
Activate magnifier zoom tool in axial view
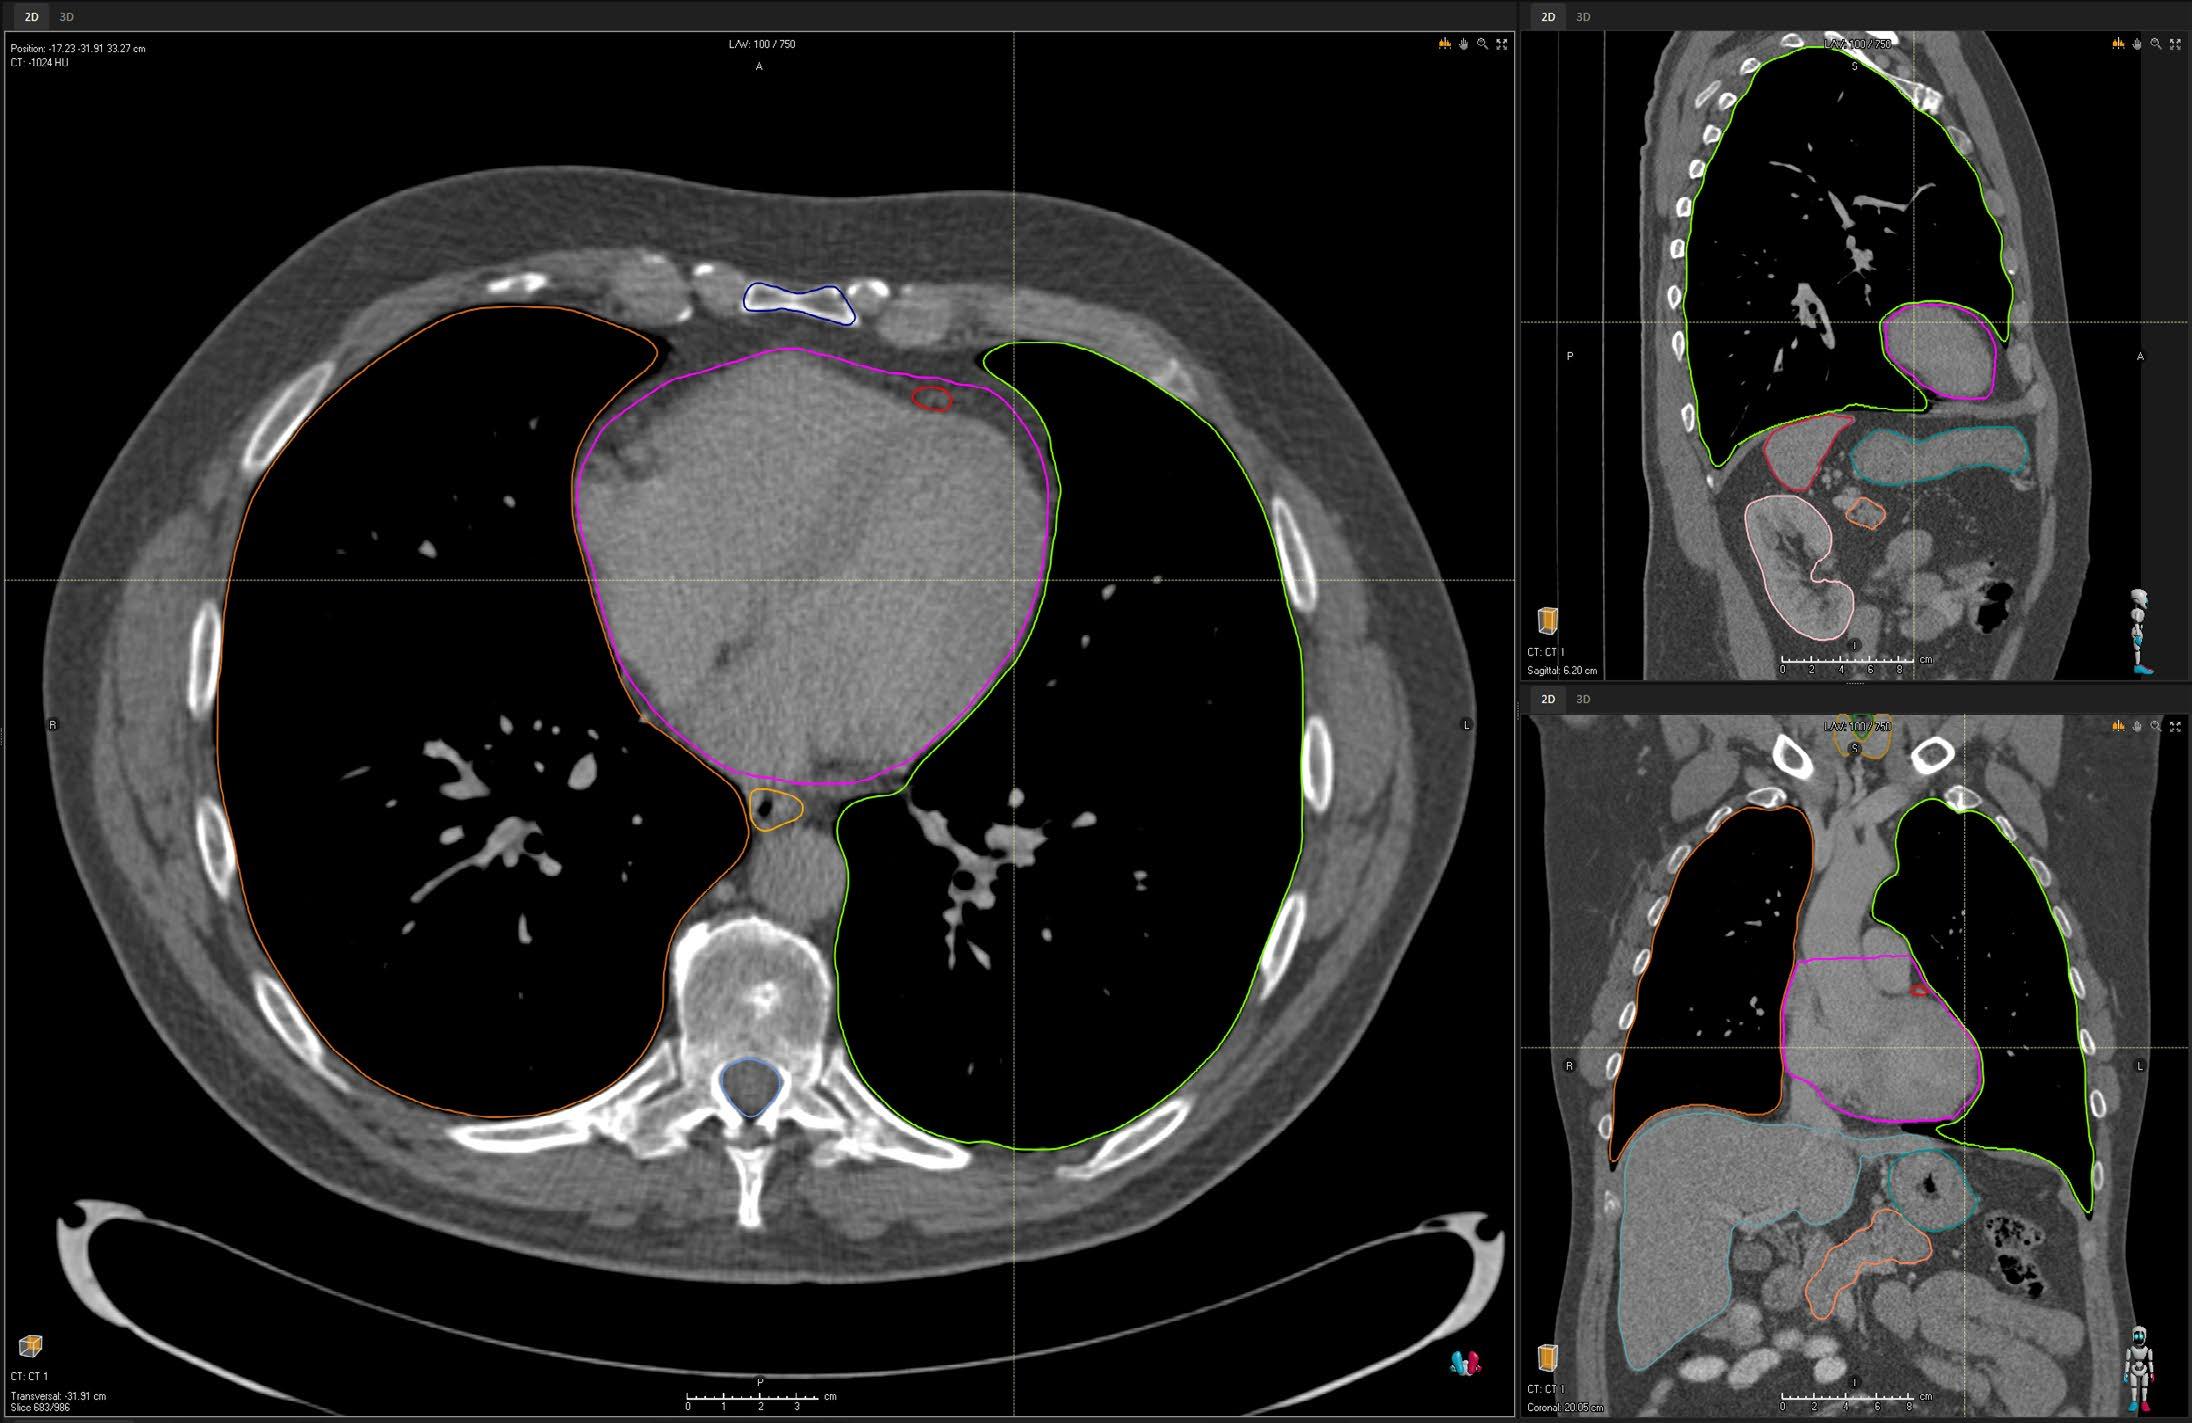click(x=1482, y=44)
